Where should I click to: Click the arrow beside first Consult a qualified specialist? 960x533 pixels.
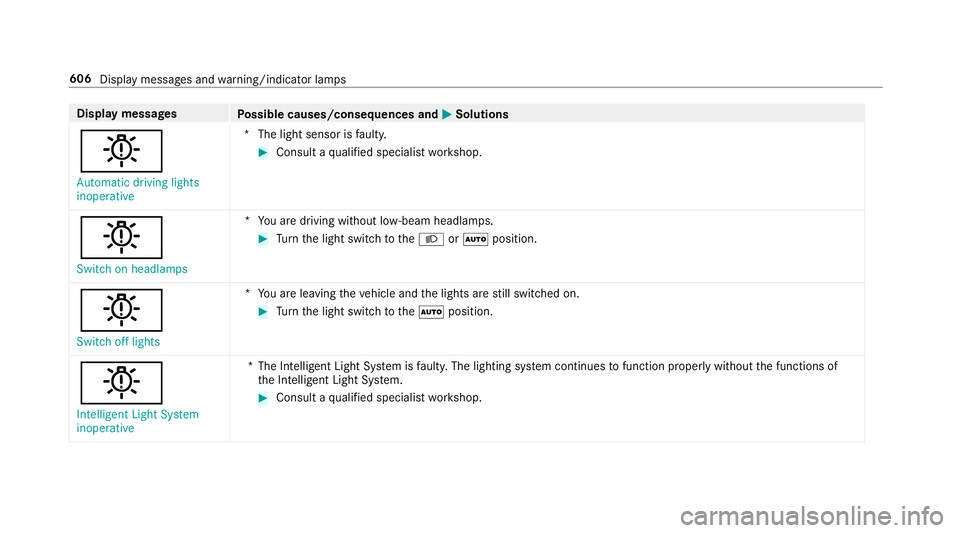point(263,153)
